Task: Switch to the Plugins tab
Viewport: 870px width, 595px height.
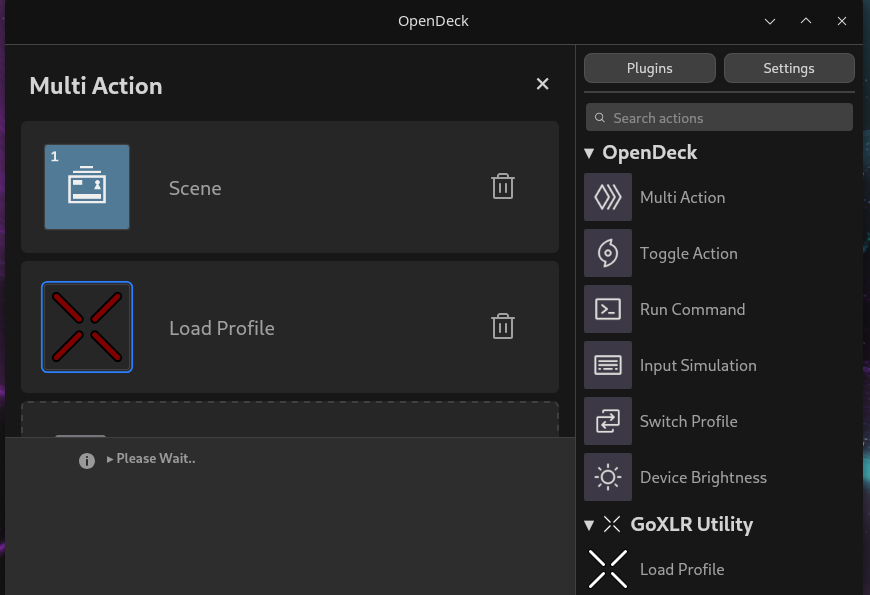Action: [x=649, y=67]
